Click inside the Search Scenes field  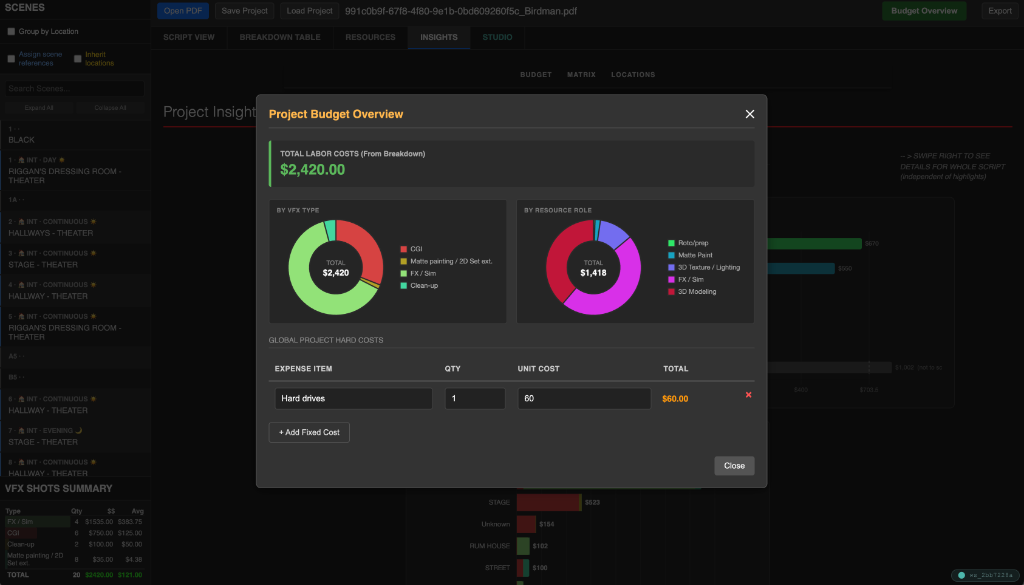coord(74,89)
